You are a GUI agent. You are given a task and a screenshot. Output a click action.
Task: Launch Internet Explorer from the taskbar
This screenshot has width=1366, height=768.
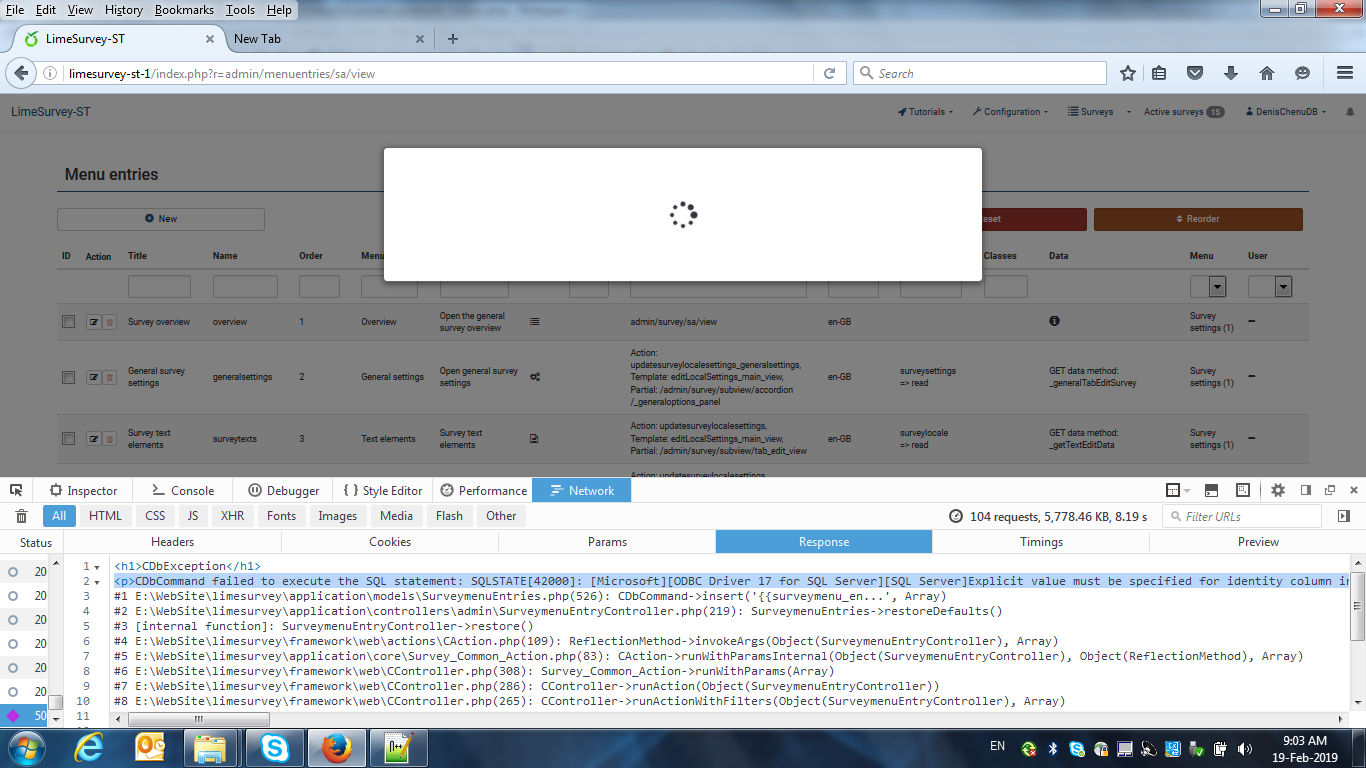(x=90, y=747)
